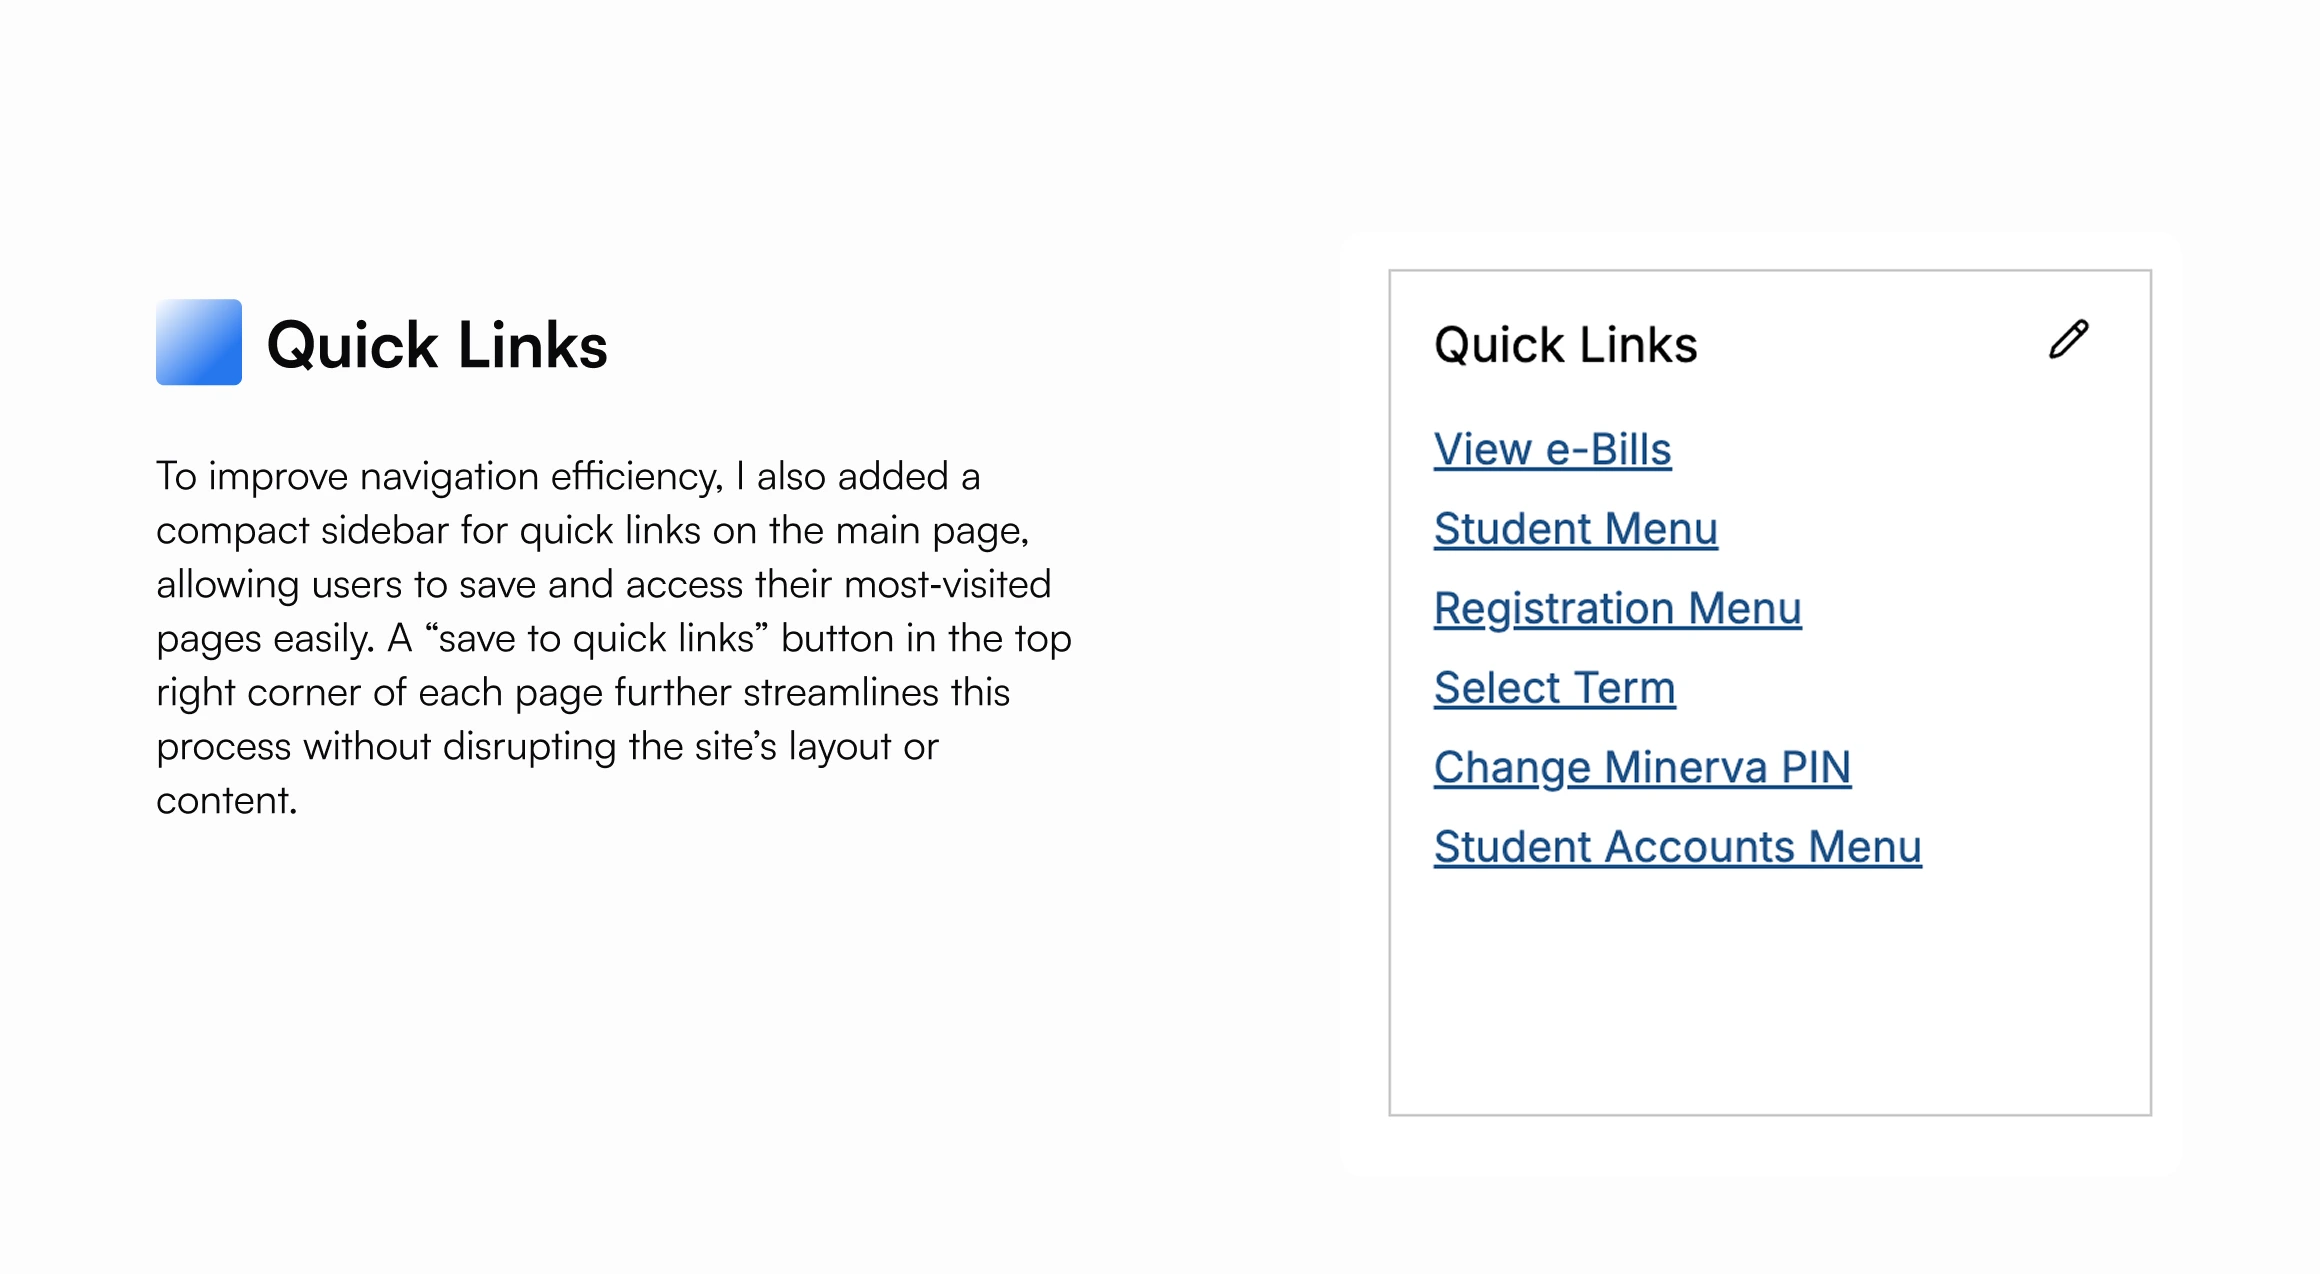The height and width of the screenshot is (1274, 2320).
Task: Open the Registration Menu link
Action: point(1617,608)
